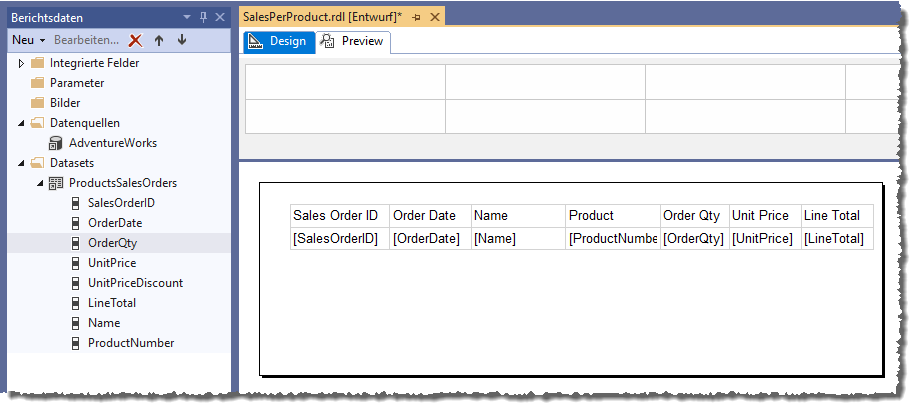
Task: Click the red delete X icon
Action: pyautogui.click(x=136, y=40)
